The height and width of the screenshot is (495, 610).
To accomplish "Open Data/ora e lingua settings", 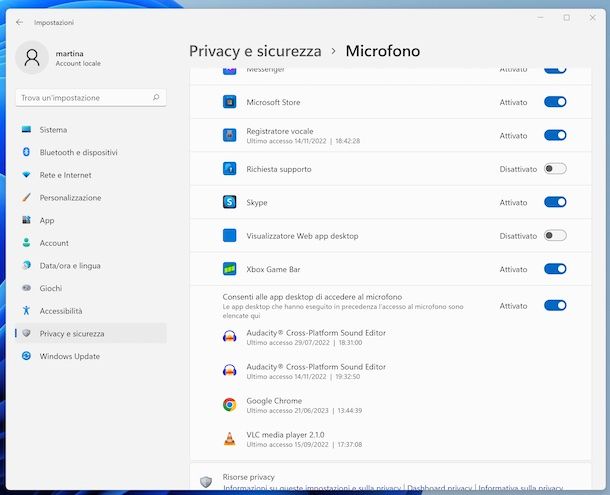I will point(91,265).
